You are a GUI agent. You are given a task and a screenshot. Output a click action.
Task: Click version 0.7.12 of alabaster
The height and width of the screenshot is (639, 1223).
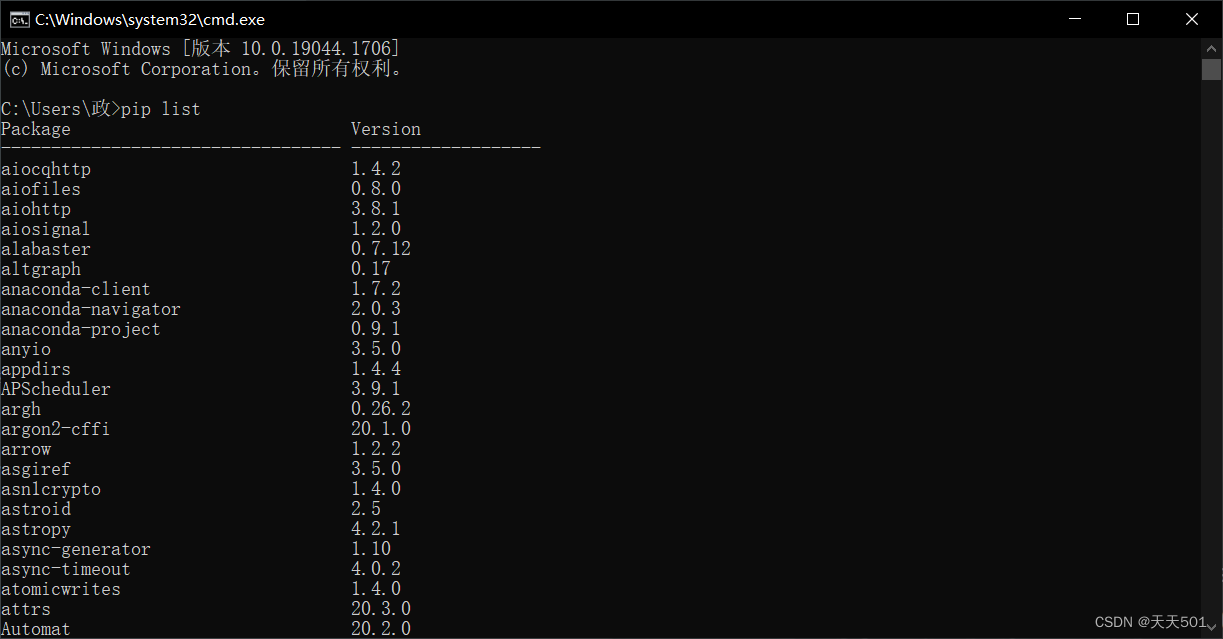tap(381, 249)
